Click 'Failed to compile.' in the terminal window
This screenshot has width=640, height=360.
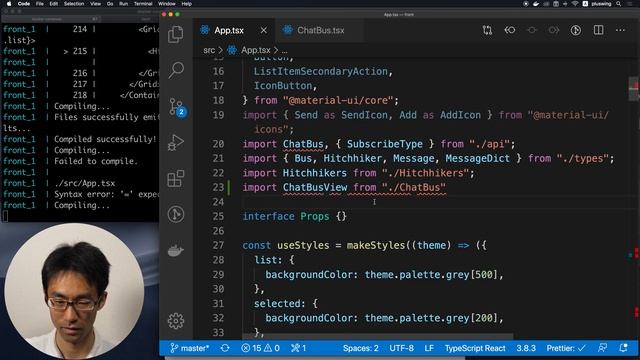[x=96, y=161]
